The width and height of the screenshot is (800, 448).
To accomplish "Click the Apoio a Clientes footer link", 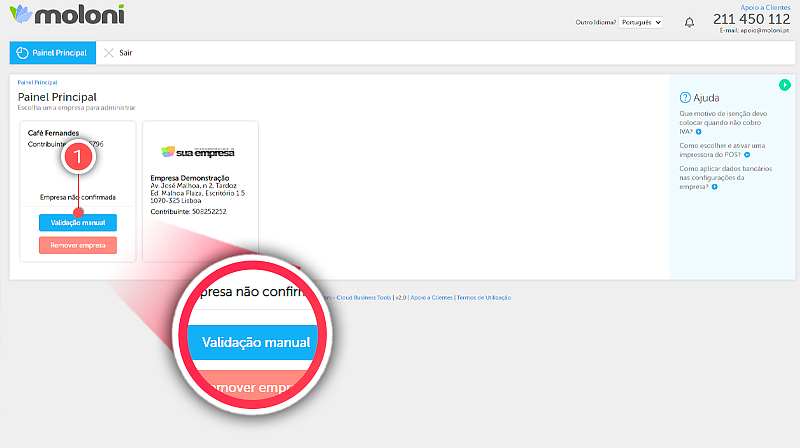I will click(430, 297).
